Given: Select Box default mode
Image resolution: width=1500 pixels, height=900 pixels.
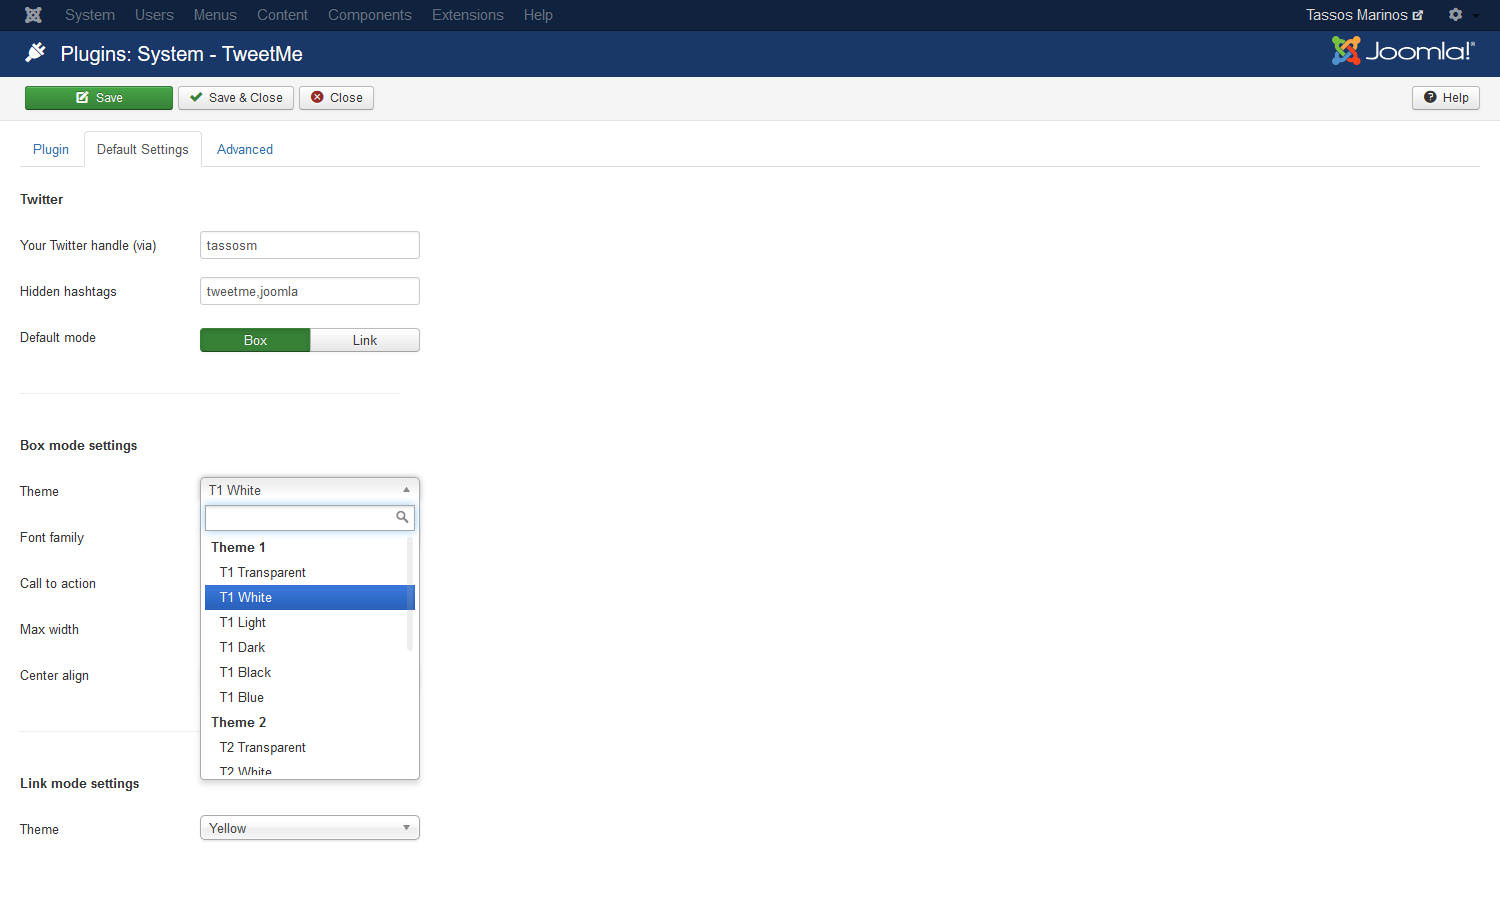Looking at the screenshot, I should coord(255,340).
